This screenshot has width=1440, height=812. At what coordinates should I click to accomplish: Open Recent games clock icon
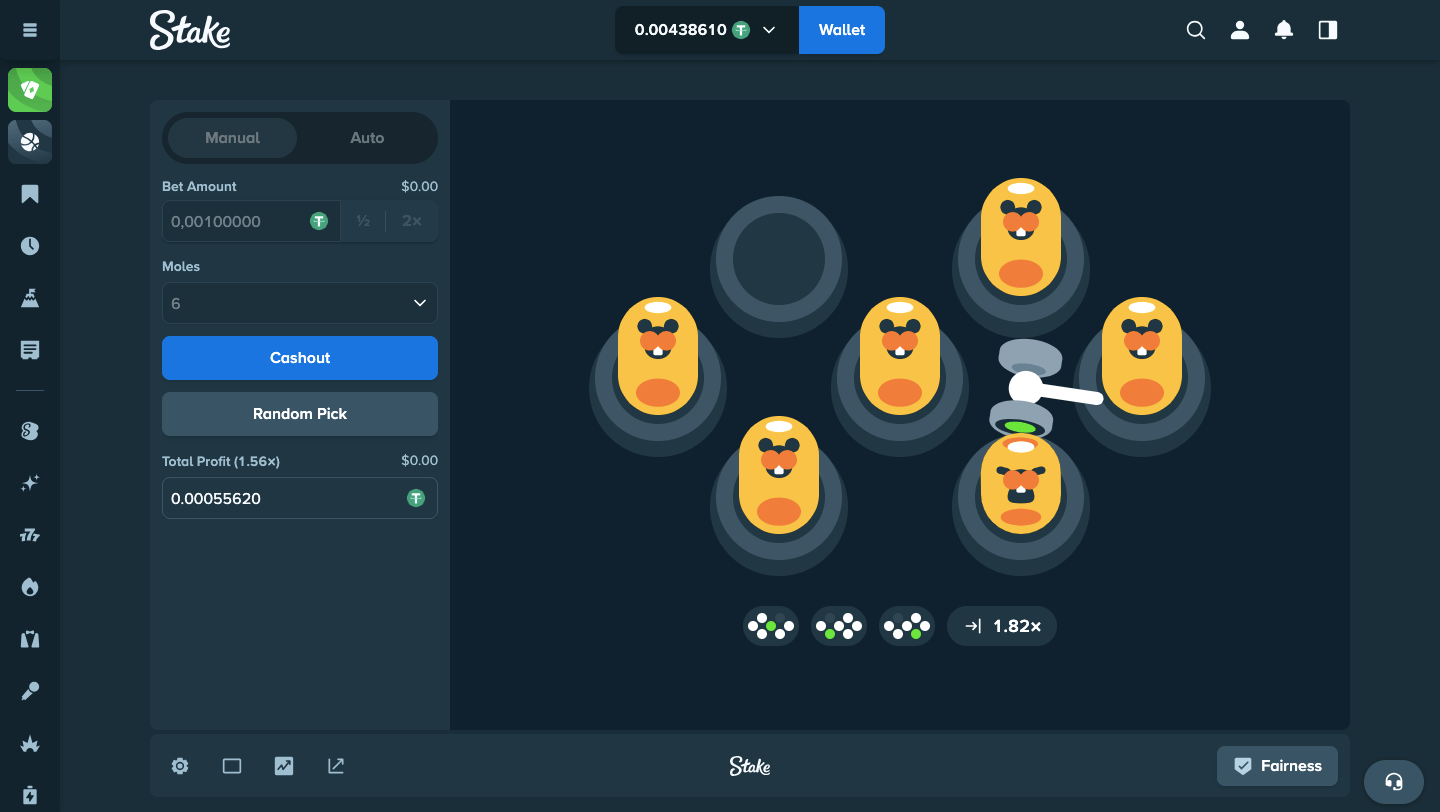[x=30, y=246]
